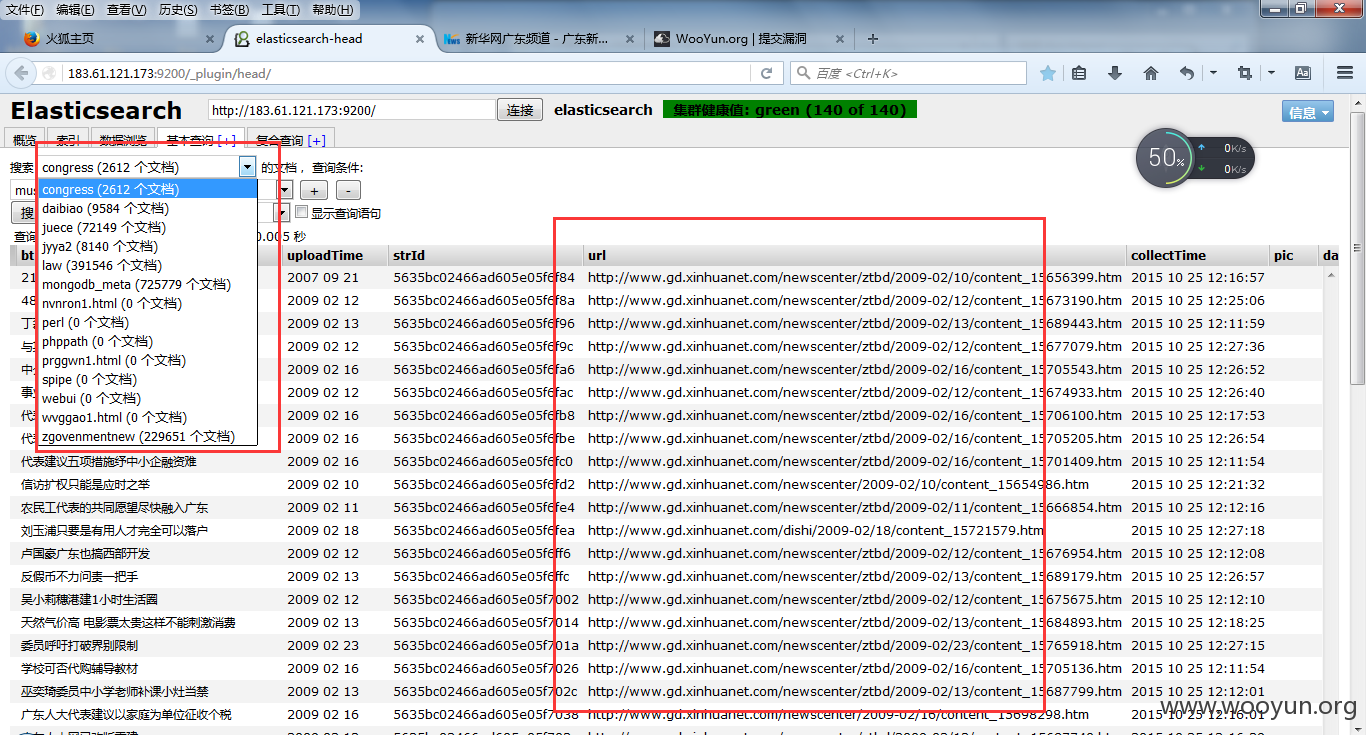Select prggwn1.html (0 个文档) option
The height and width of the screenshot is (735, 1366).
[147, 360]
